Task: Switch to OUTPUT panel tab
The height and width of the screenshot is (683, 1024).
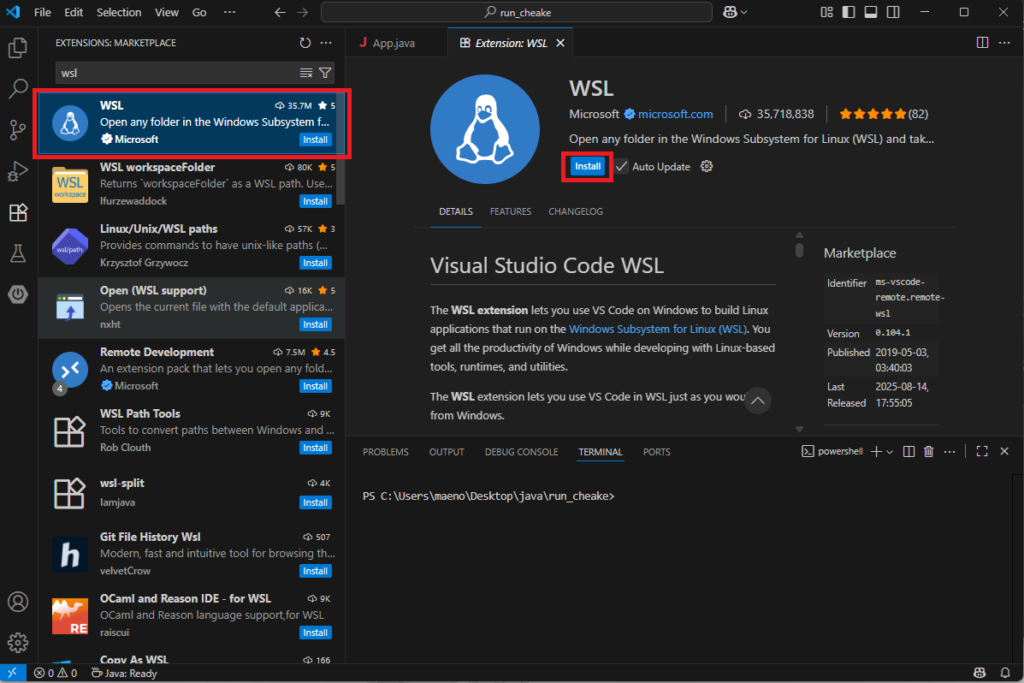Action: tap(447, 452)
